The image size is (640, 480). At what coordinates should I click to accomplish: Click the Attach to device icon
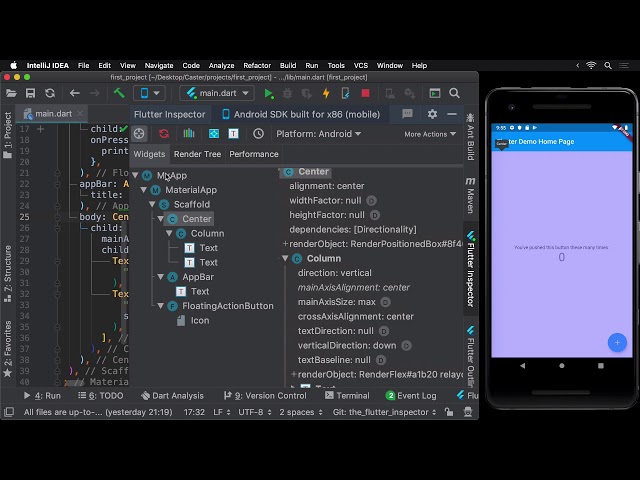(x=345, y=93)
